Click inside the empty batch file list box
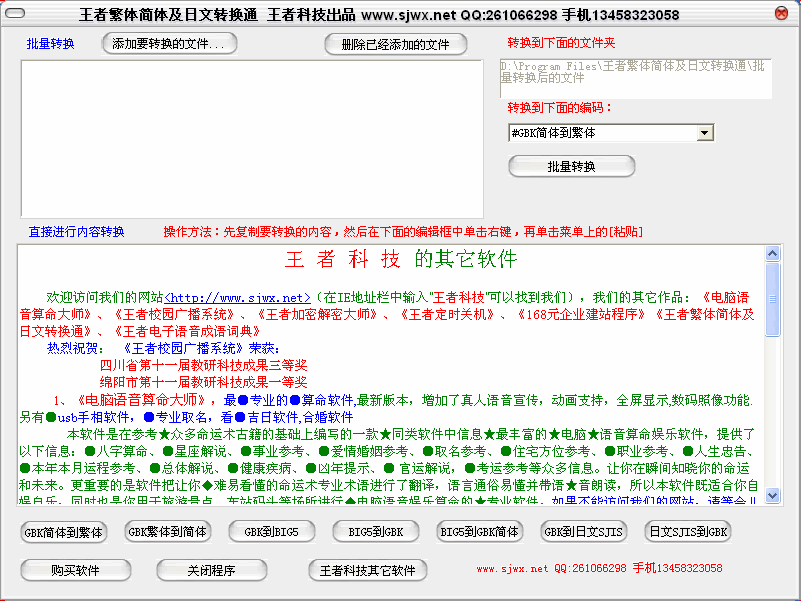The height and width of the screenshot is (601, 801). 252,138
